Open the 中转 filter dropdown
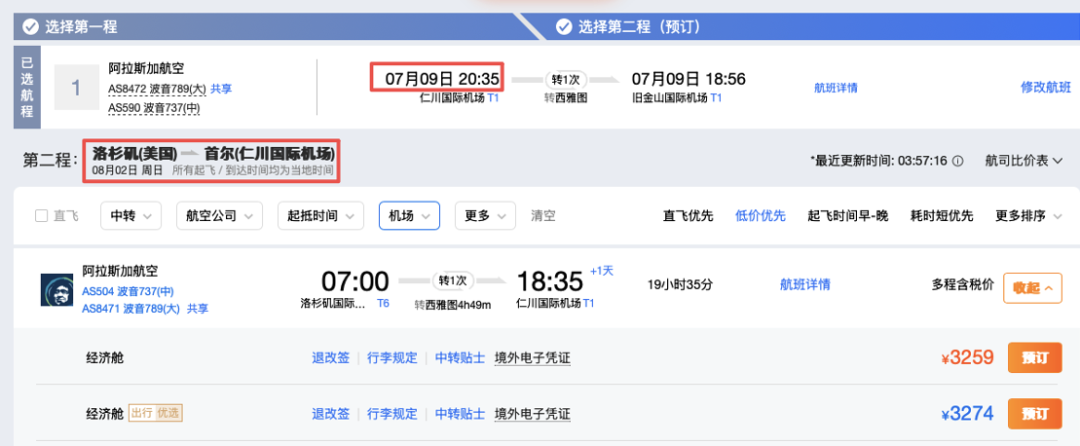 [x=131, y=215]
